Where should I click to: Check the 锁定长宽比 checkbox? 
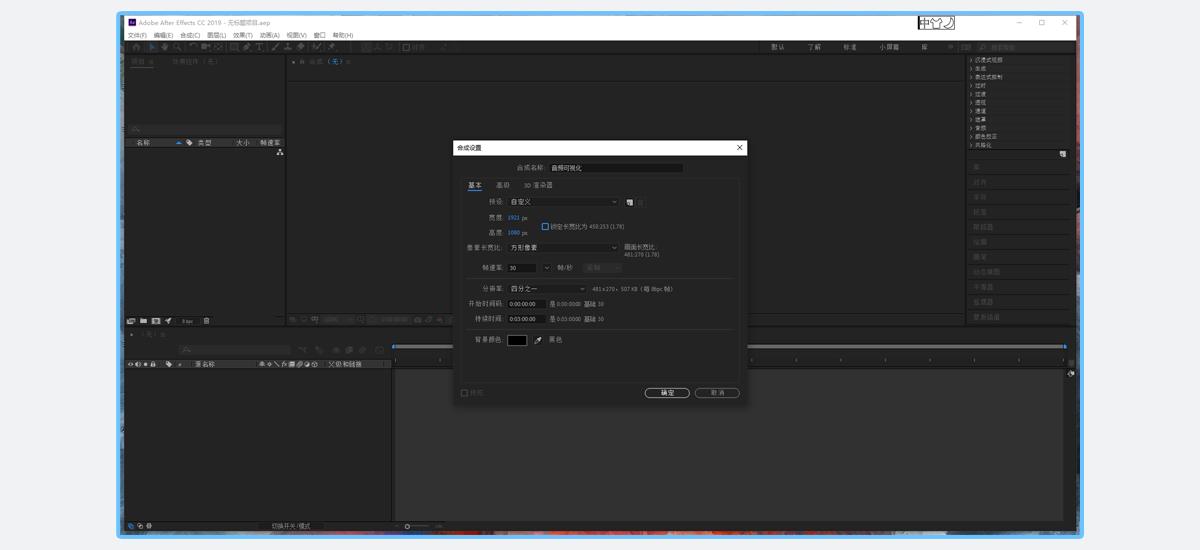[545, 227]
